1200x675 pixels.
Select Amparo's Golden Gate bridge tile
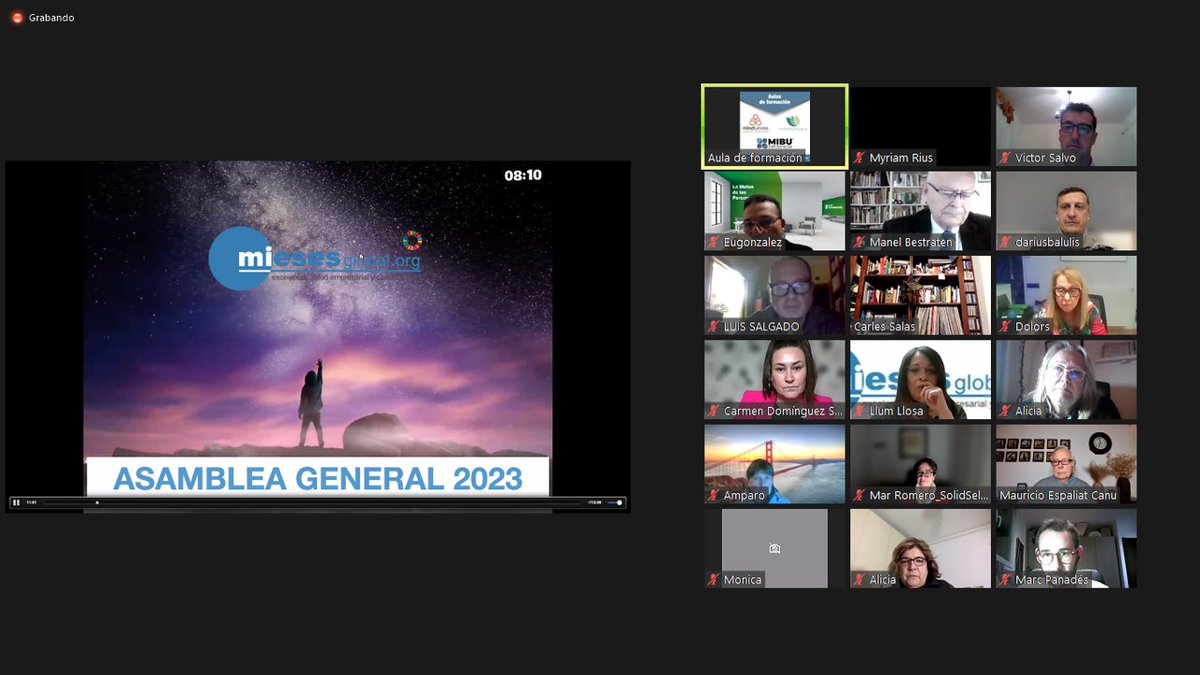point(775,464)
